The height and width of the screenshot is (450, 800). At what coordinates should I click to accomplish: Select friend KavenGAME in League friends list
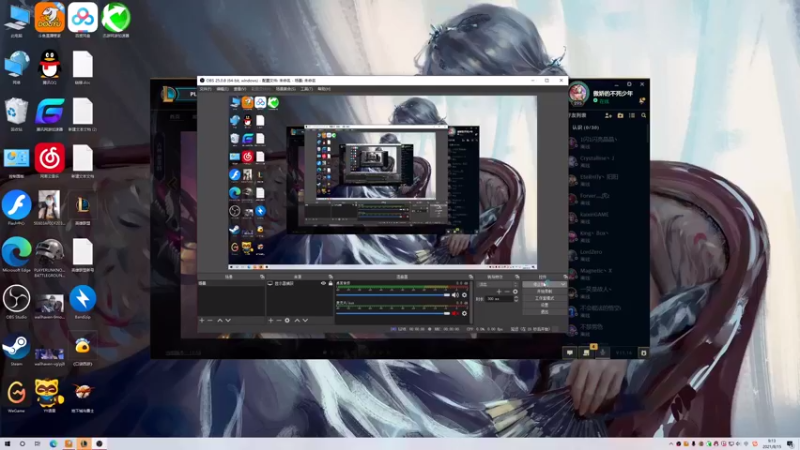tap(608, 217)
